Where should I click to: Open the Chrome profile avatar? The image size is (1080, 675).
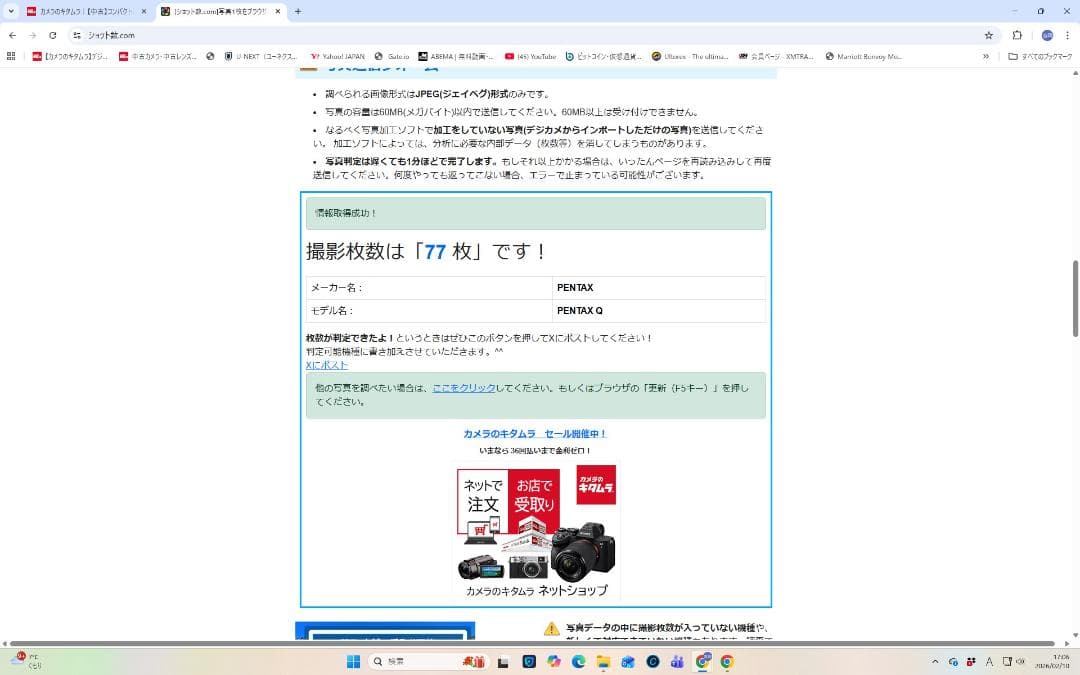(x=1046, y=33)
